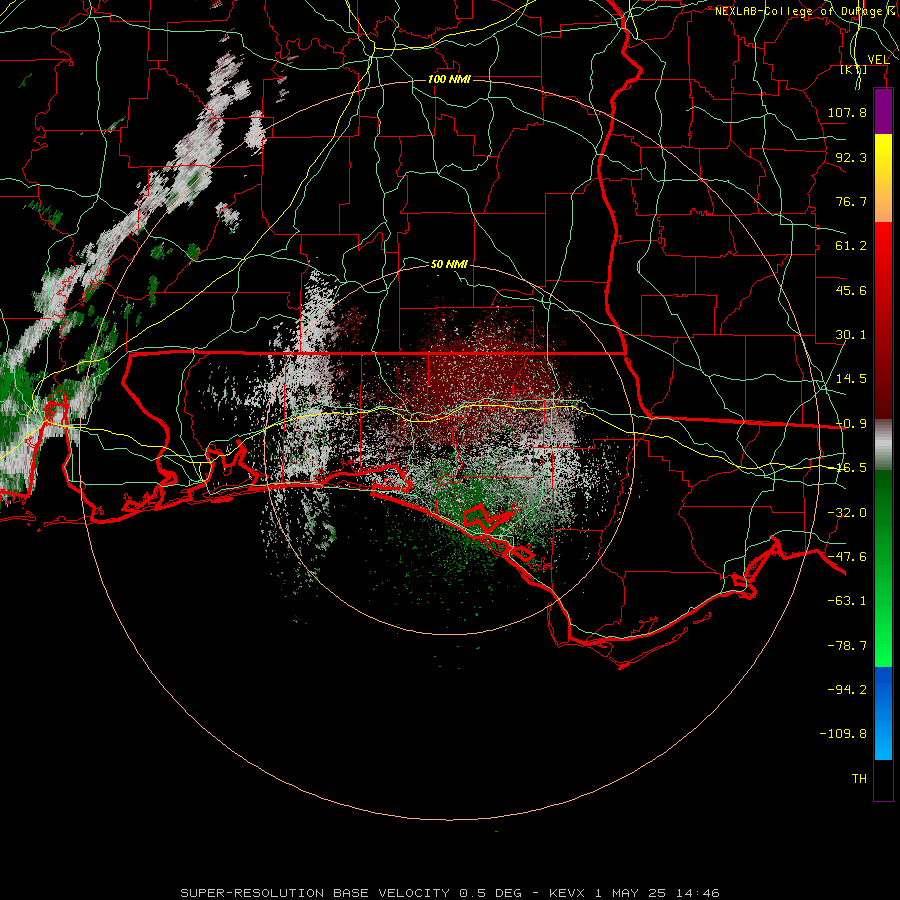Click the -0.9 velocity legend value

851,424
